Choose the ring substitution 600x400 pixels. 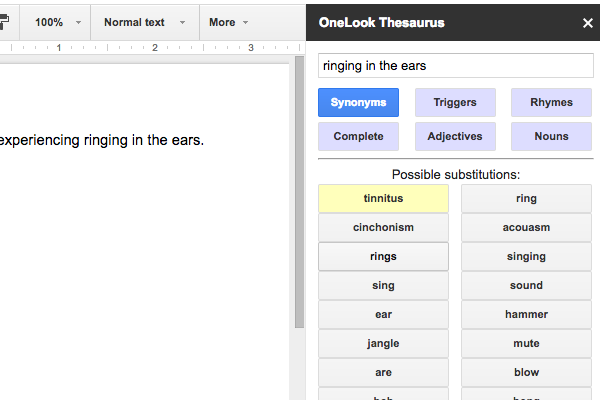coord(526,199)
